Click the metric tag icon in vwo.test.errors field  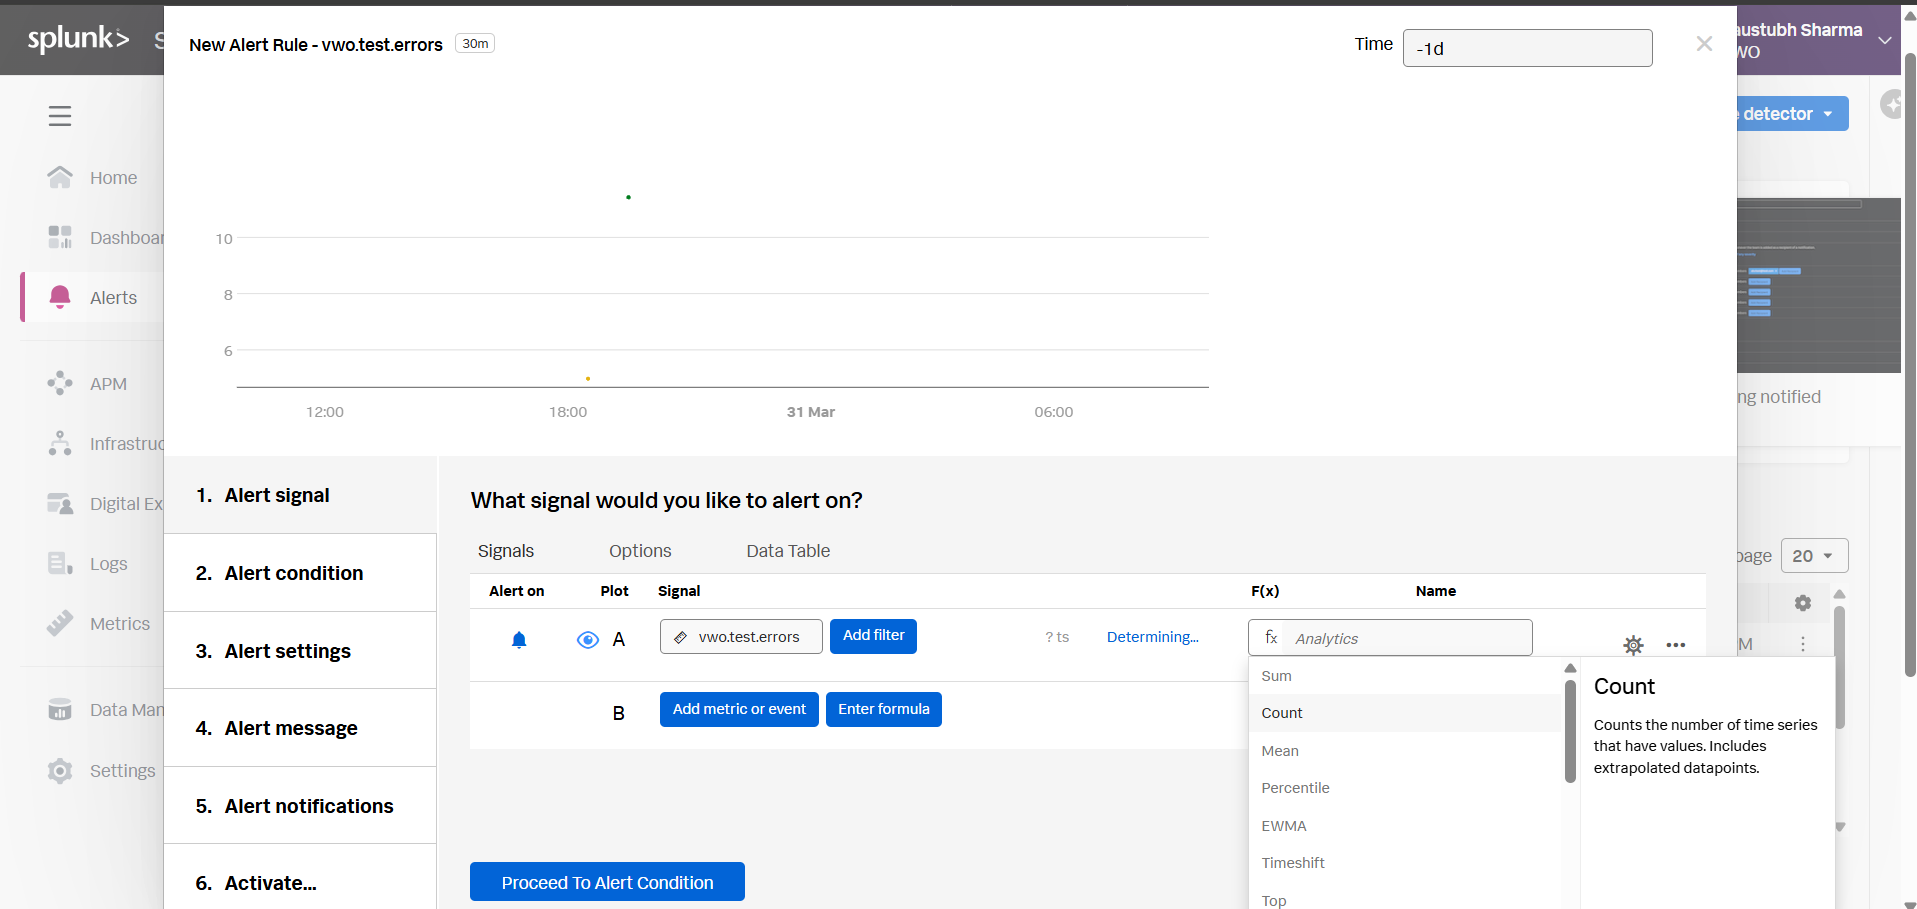[x=680, y=637]
